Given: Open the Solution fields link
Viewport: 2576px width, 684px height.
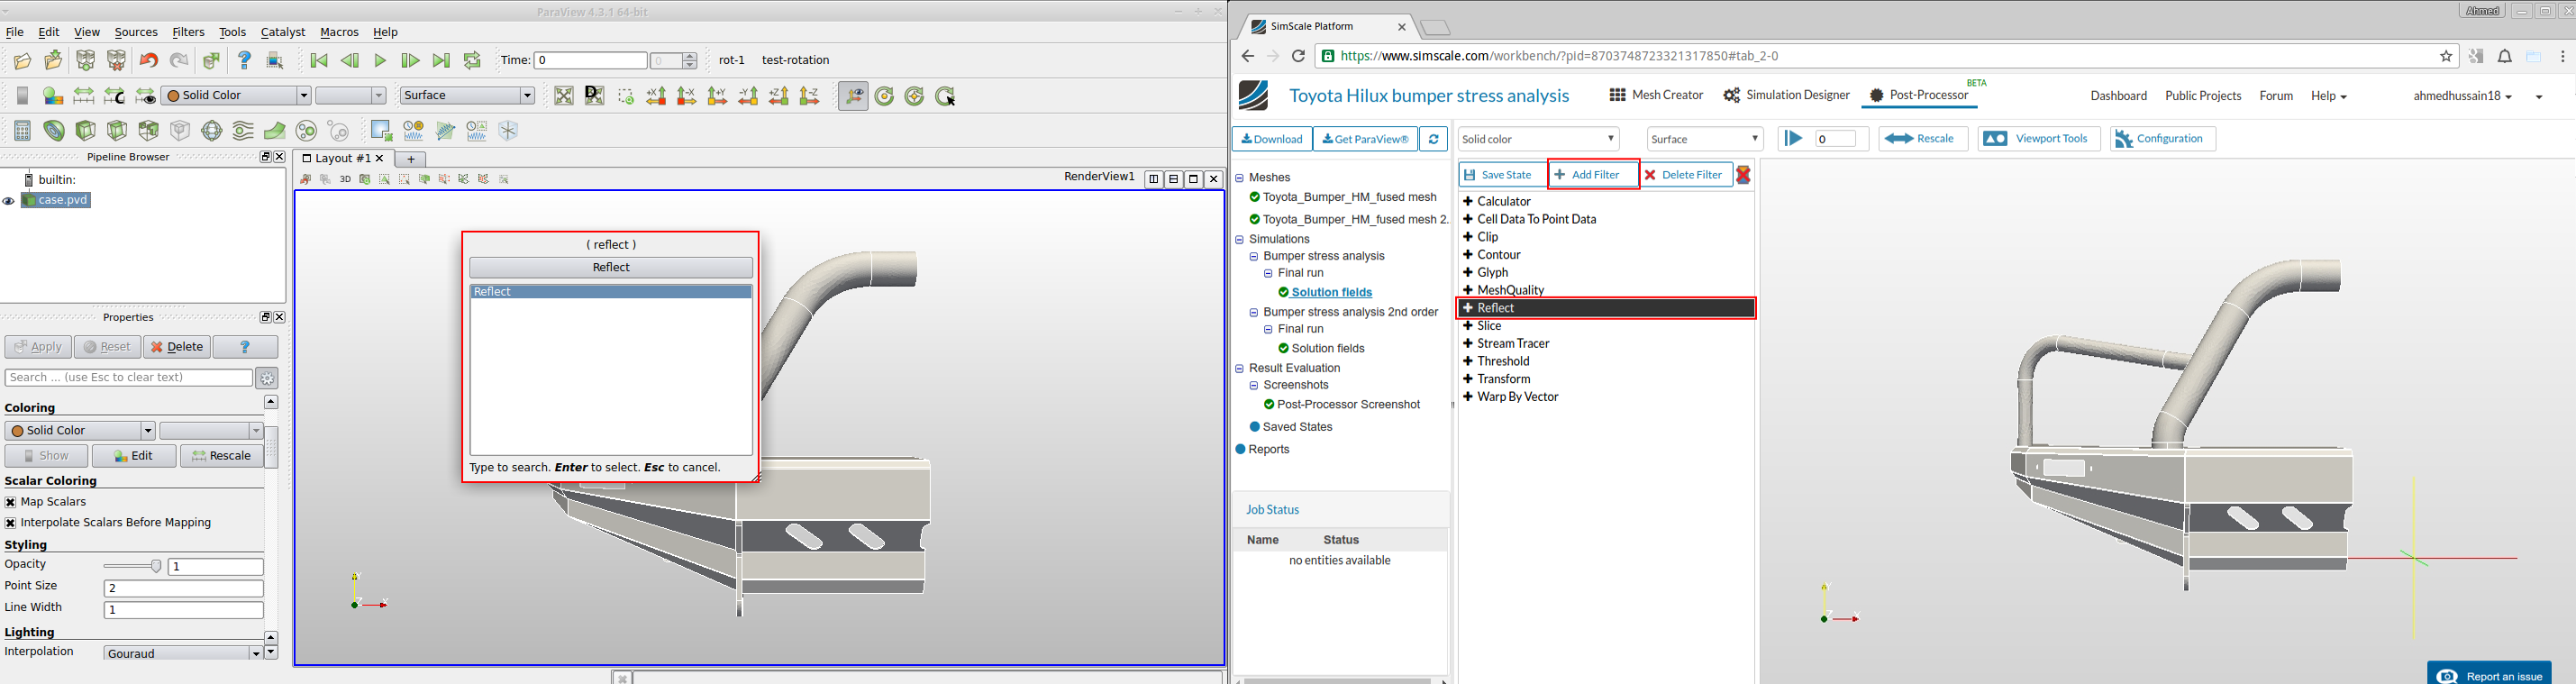Looking at the screenshot, I should (1331, 293).
